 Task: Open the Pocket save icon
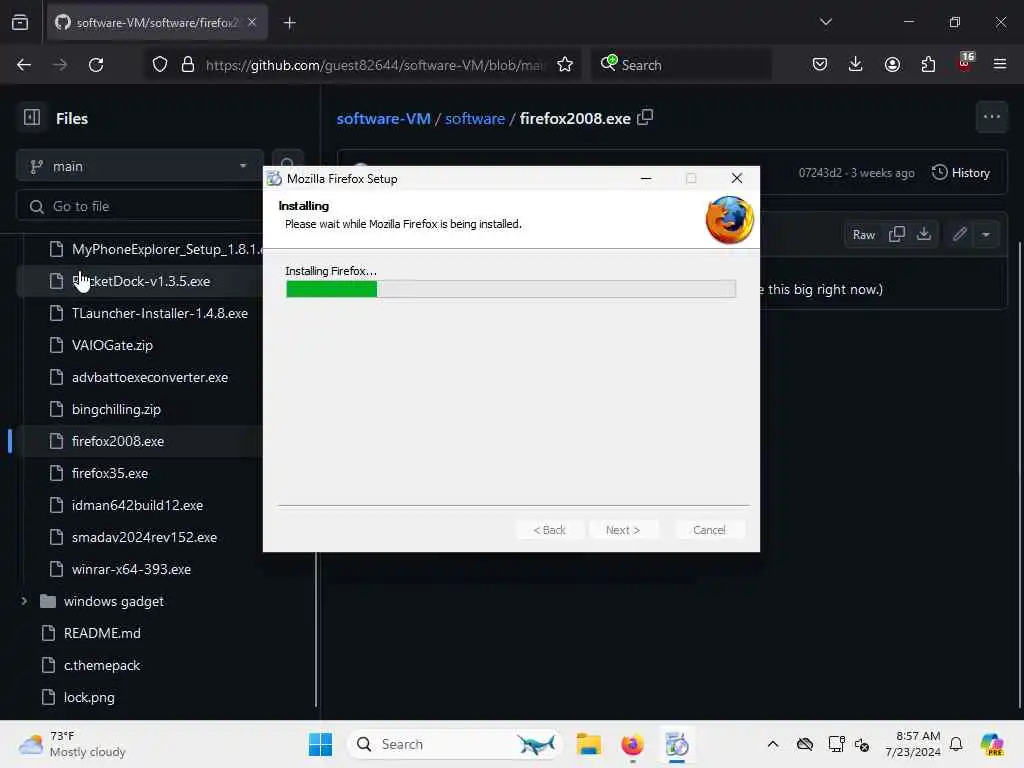pyautogui.click(x=820, y=65)
